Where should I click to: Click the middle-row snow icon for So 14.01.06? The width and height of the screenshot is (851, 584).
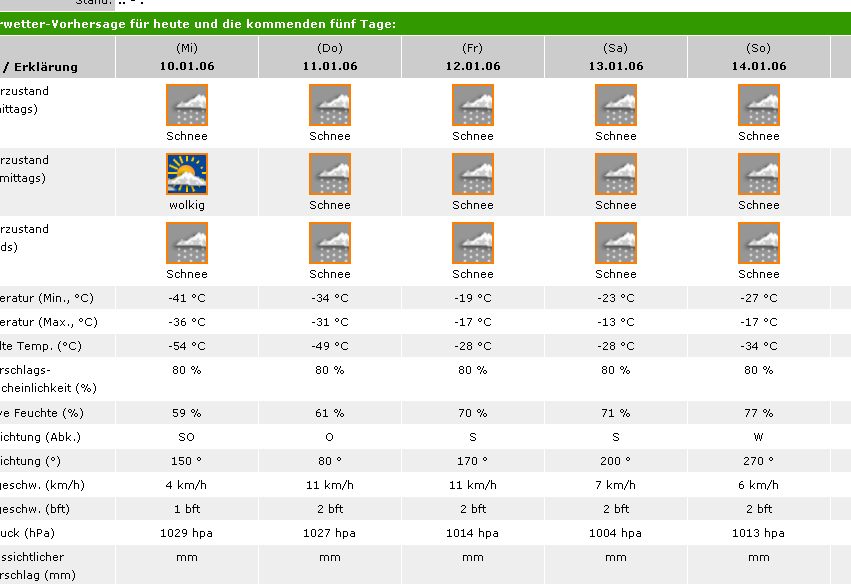click(759, 174)
